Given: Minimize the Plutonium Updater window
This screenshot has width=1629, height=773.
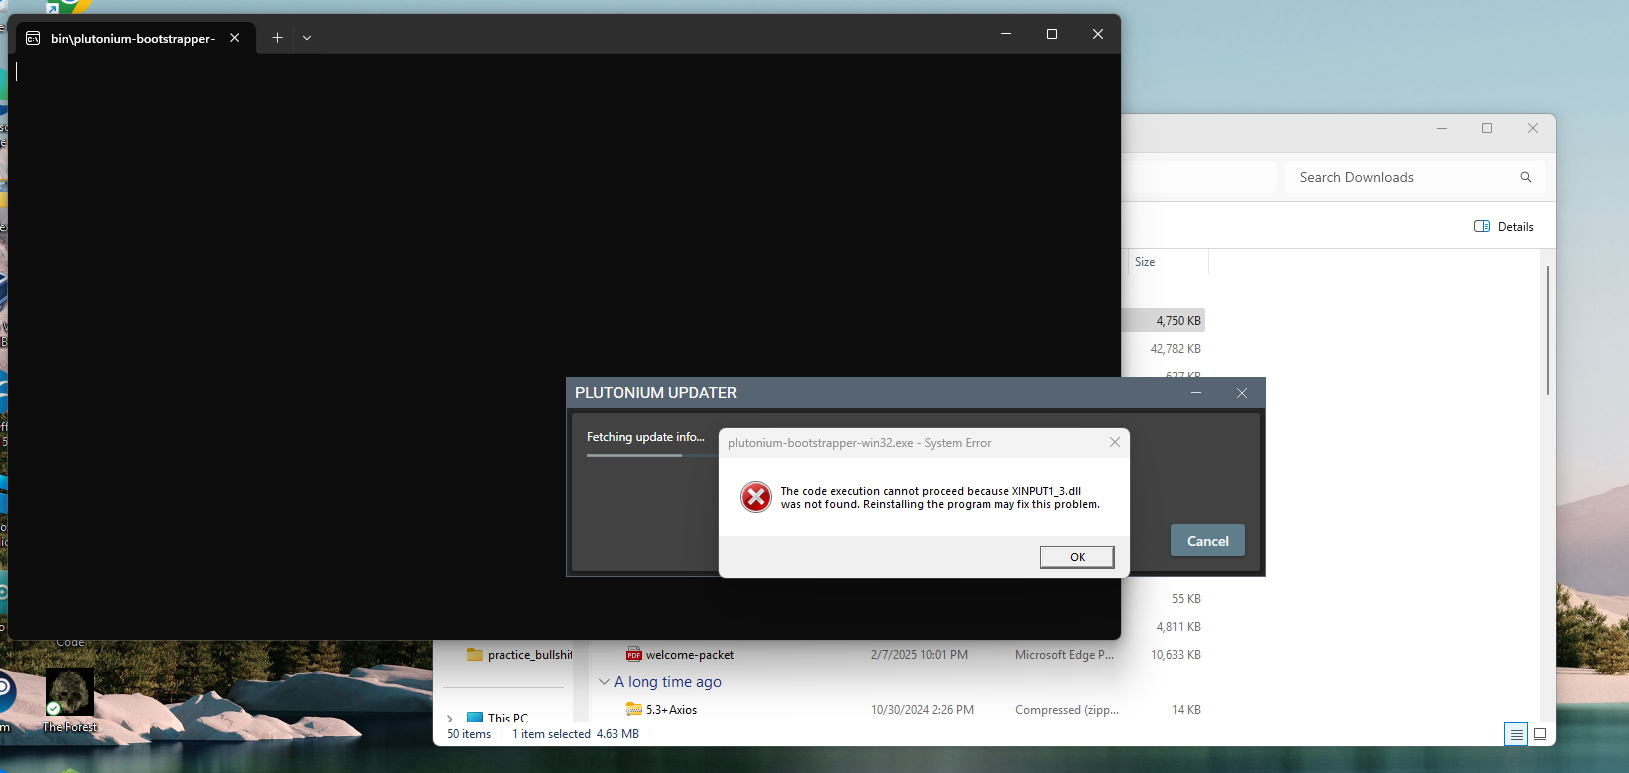Looking at the screenshot, I should pyautogui.click(x=1196, y=393).
